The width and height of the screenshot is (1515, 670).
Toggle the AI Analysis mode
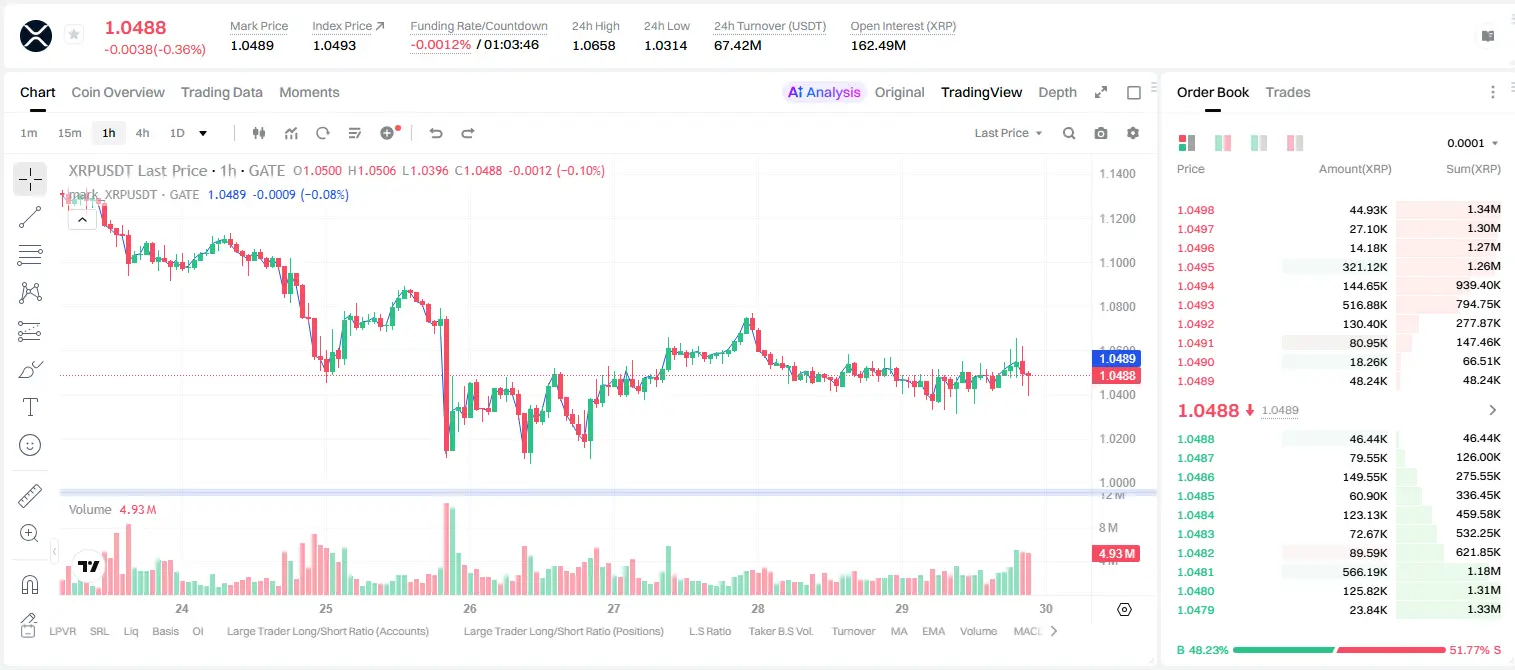point(824,92)
